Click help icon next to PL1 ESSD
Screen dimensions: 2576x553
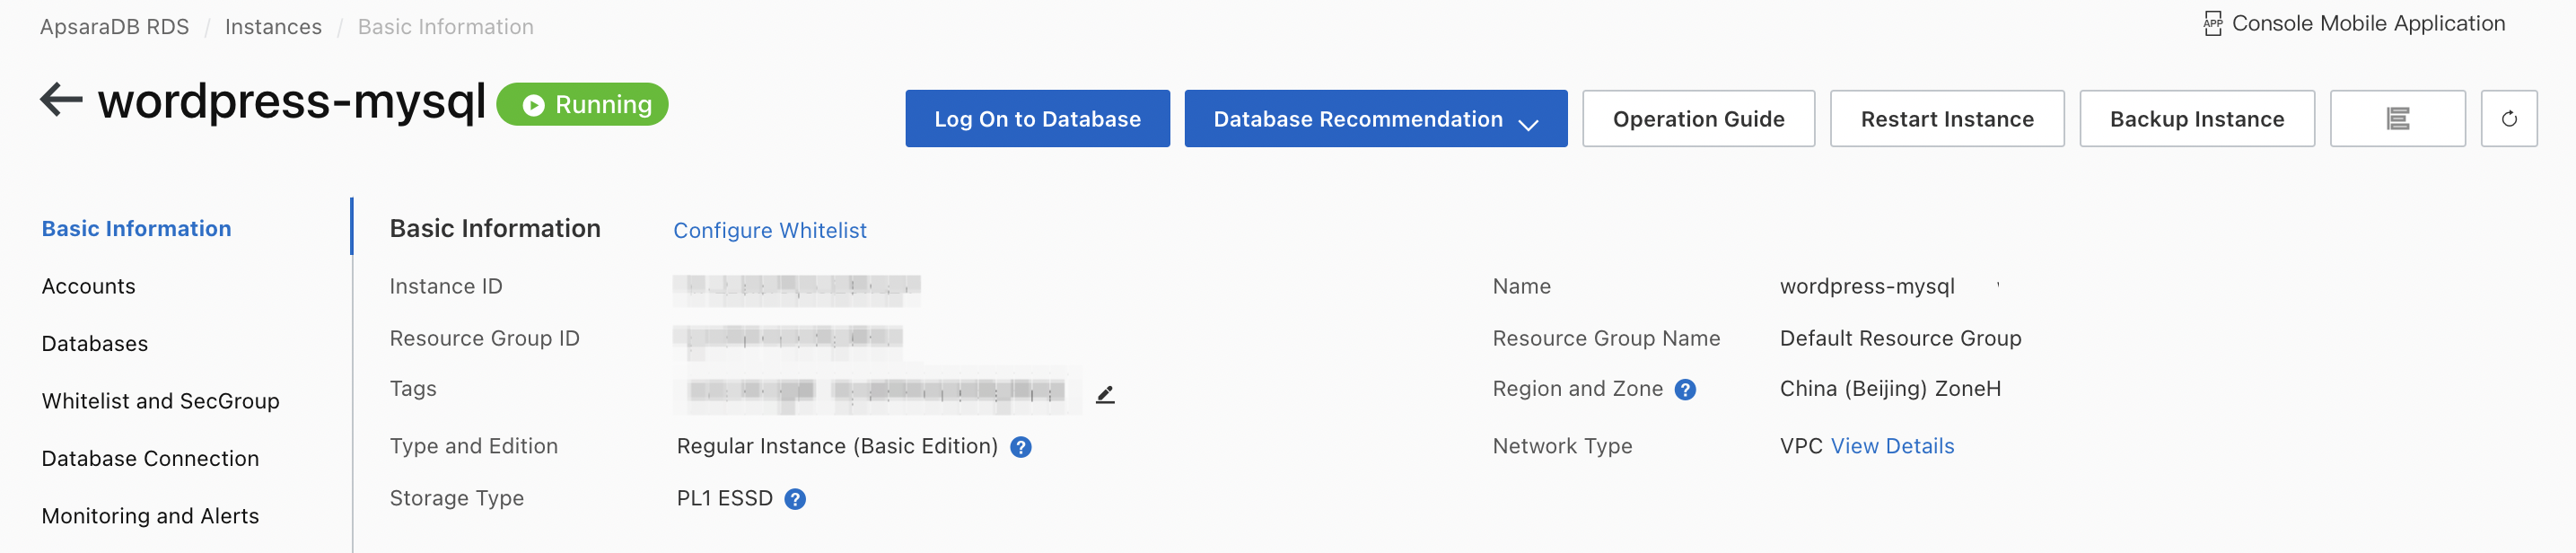[x=794, y=499]
